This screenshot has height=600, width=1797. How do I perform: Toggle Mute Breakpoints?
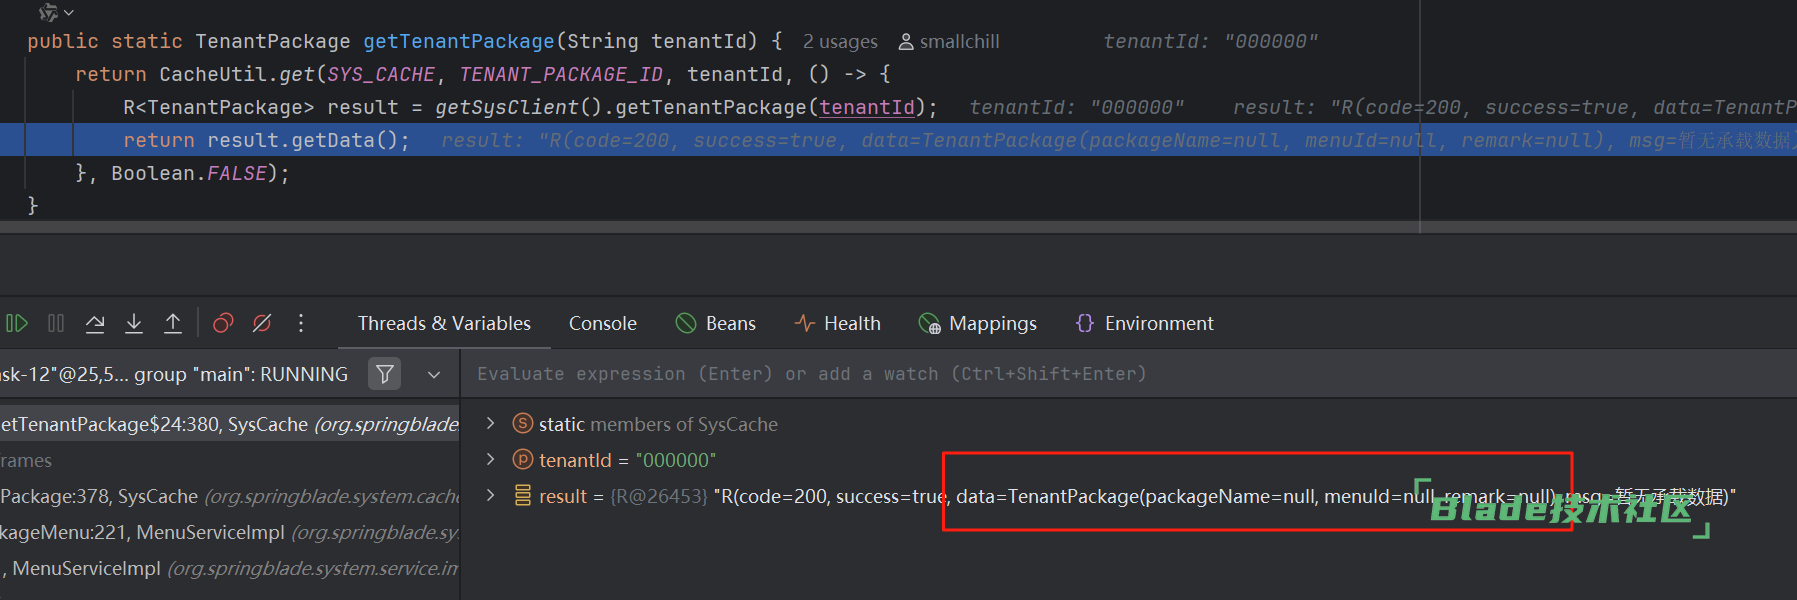coord(262,323)
